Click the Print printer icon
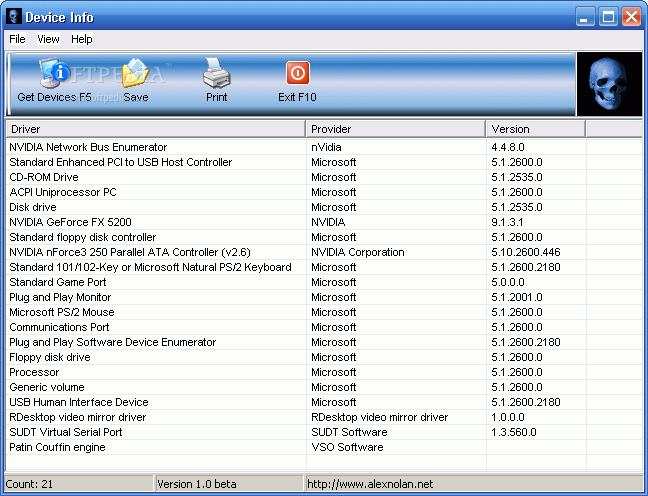 point(217,74)
